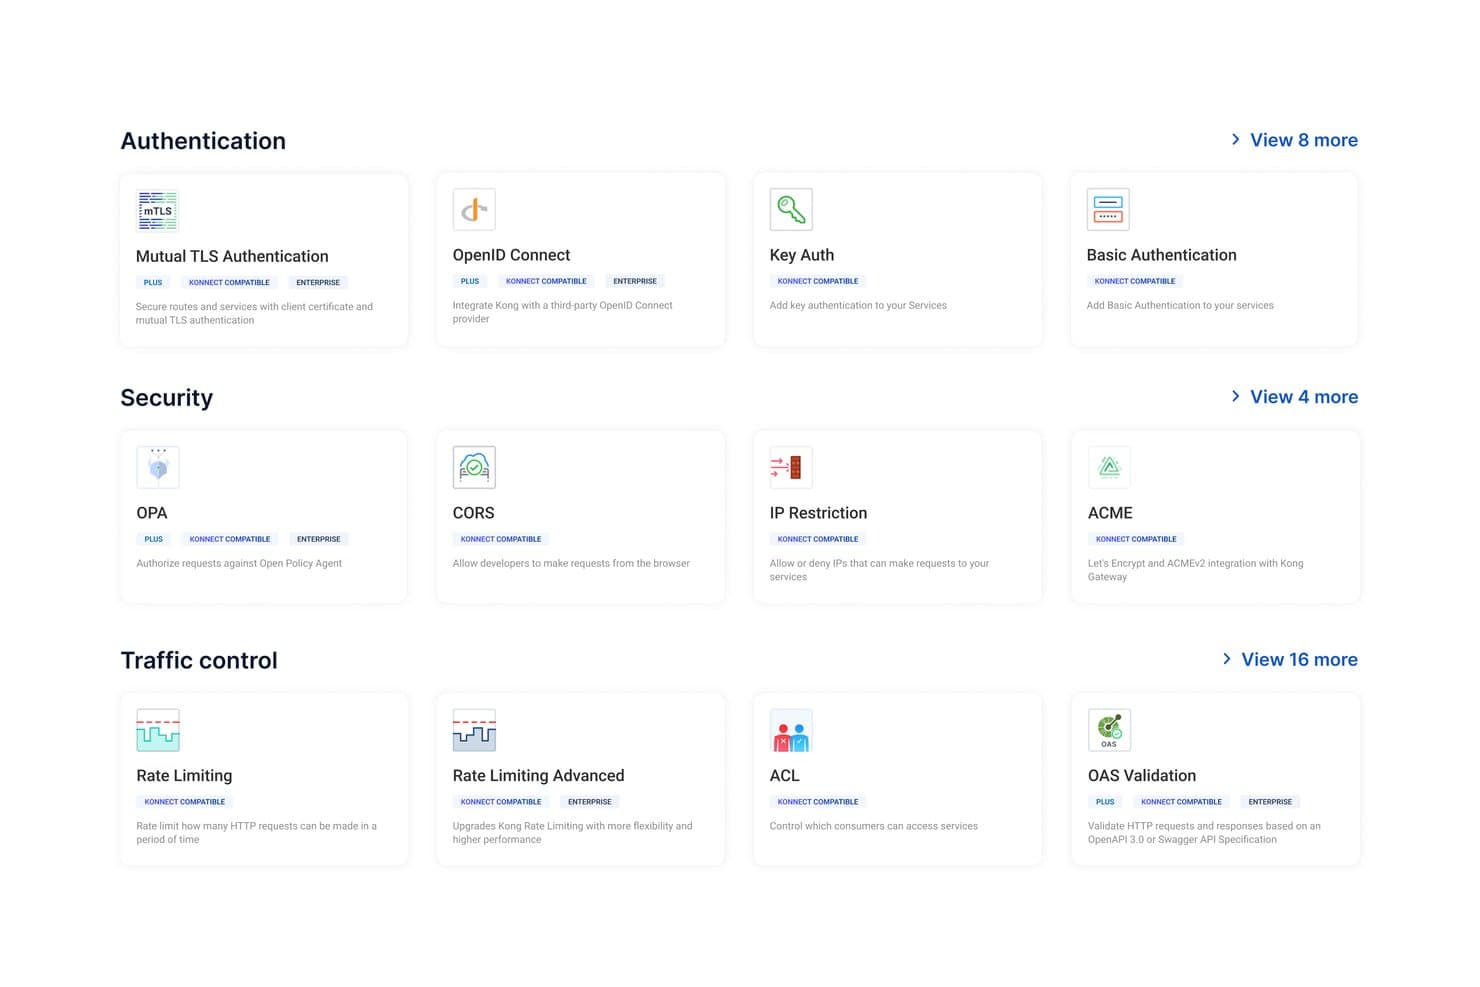Click the PLUS badge on OAS Validation
The height and width of the screenshot is (987, 1480).
pyautogui.click(x=1105, y=802)
